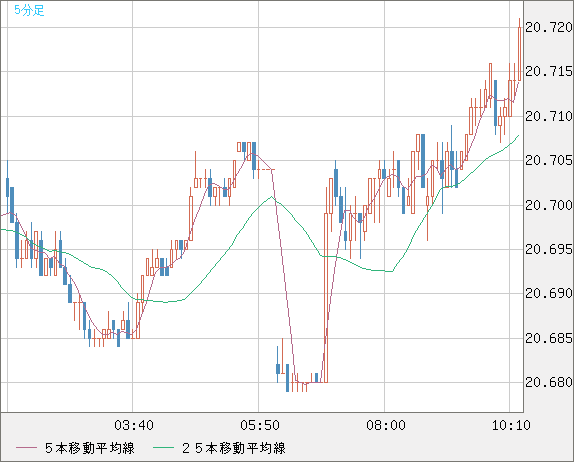The height and width of the screenshot is (462, 574).
Task: Click the 20.710 price axis label
Action: (x=549, y=116)
